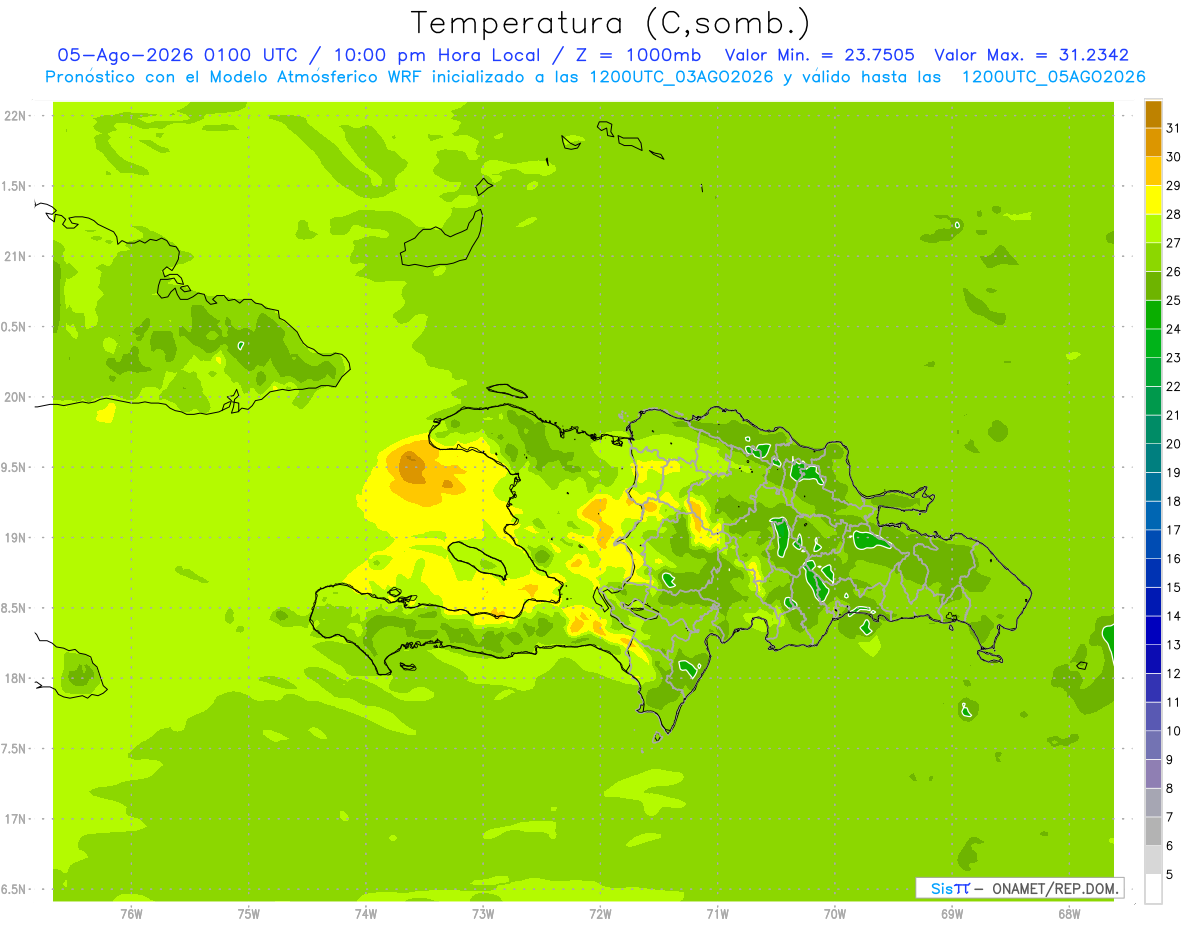Viewport: 1200px width, 927px height.
Task: Pick the blue swatch between 15 and 16
Action: click(x=1153, y=573)
